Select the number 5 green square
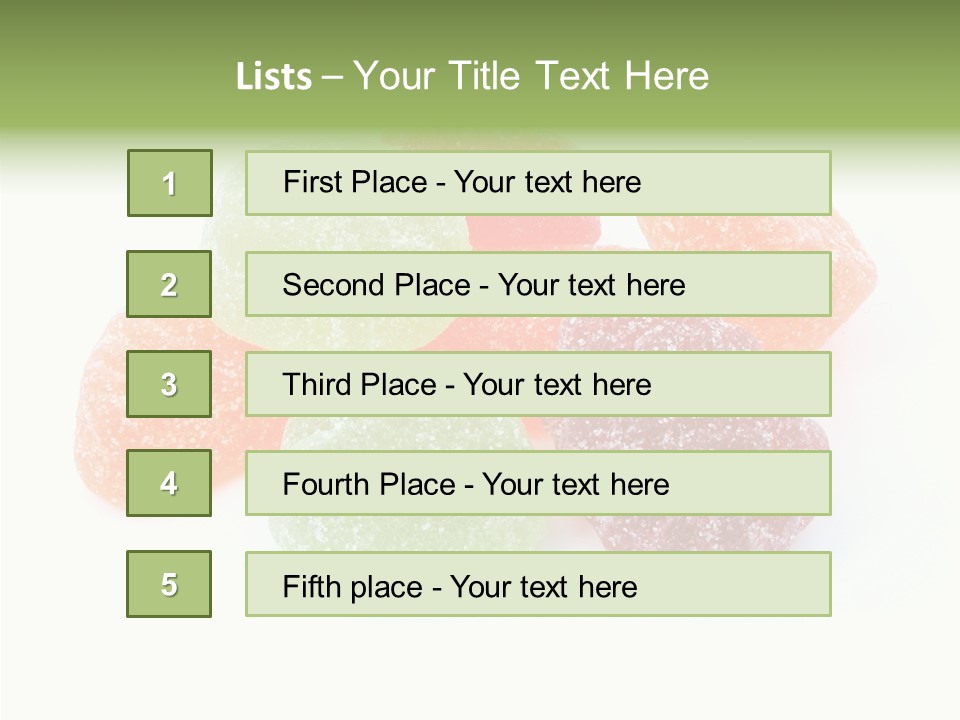The height and width of the screenshot is (720, 960). [169, 584]
